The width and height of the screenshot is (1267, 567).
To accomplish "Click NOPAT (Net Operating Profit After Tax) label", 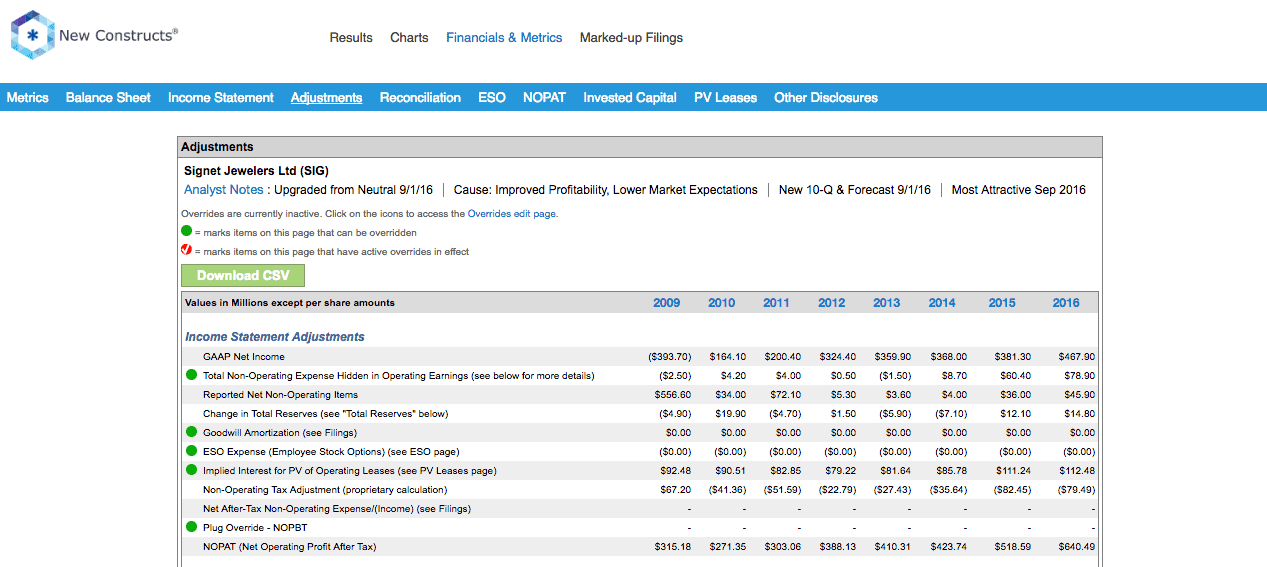I will [x=290, y=547].
